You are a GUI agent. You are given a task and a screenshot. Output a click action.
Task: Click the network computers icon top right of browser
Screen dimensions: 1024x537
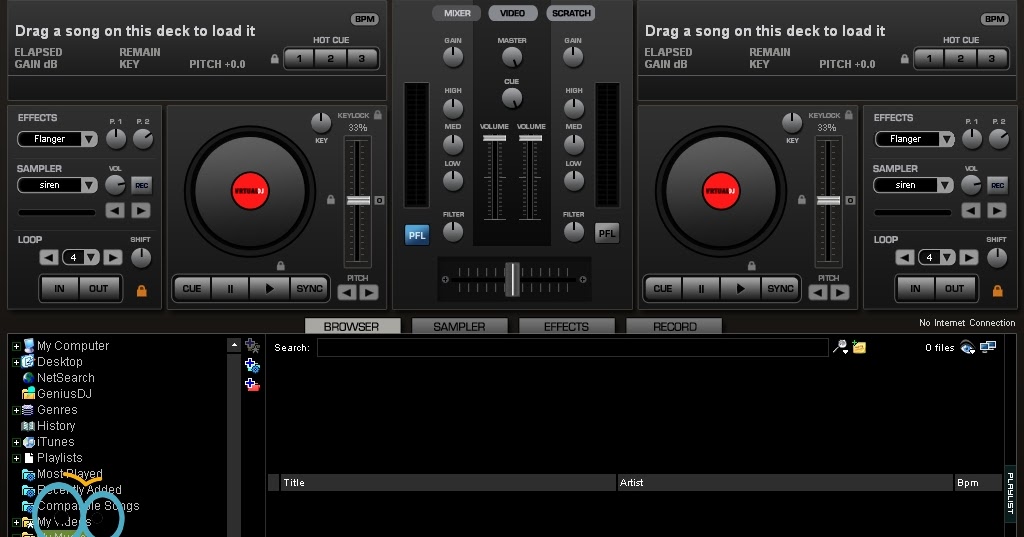tap(988, 347)
